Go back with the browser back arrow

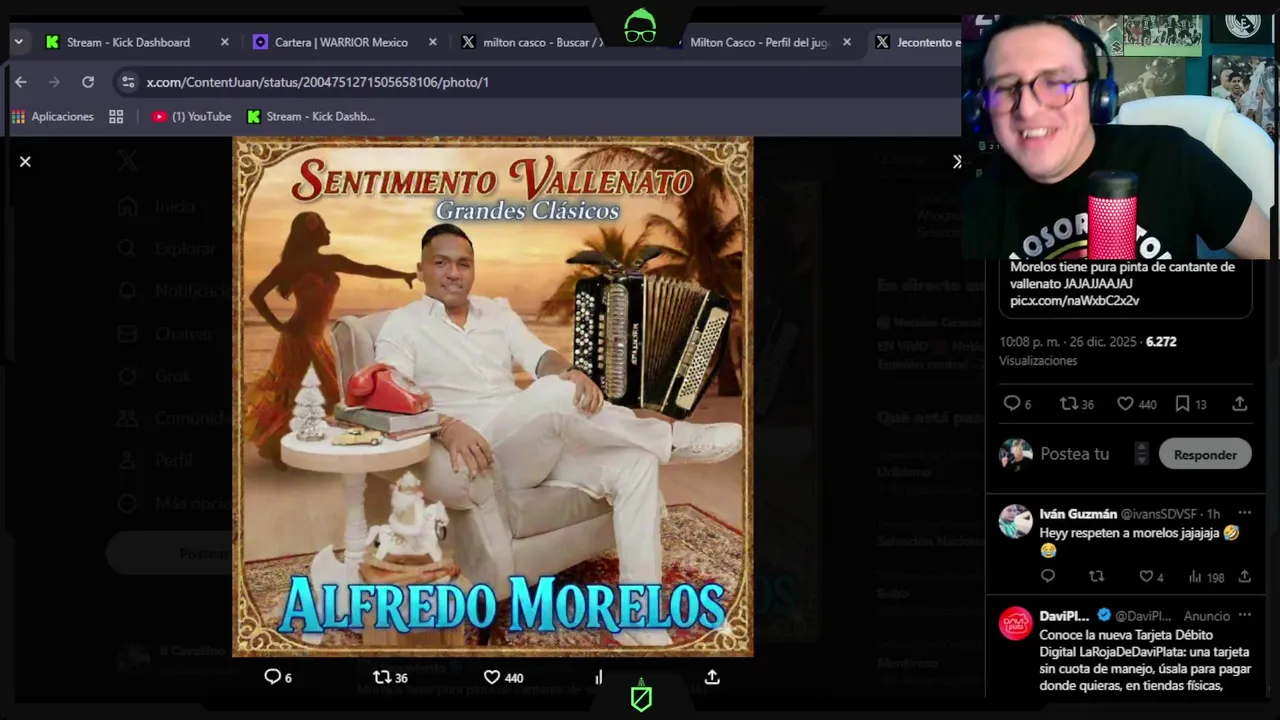(x=20, y=82)
